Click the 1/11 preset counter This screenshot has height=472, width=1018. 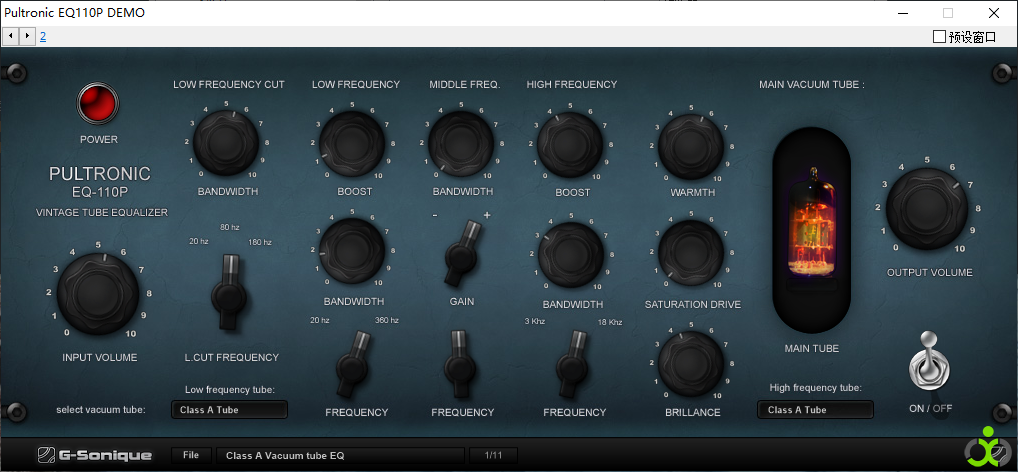click(x=493, y=456)
